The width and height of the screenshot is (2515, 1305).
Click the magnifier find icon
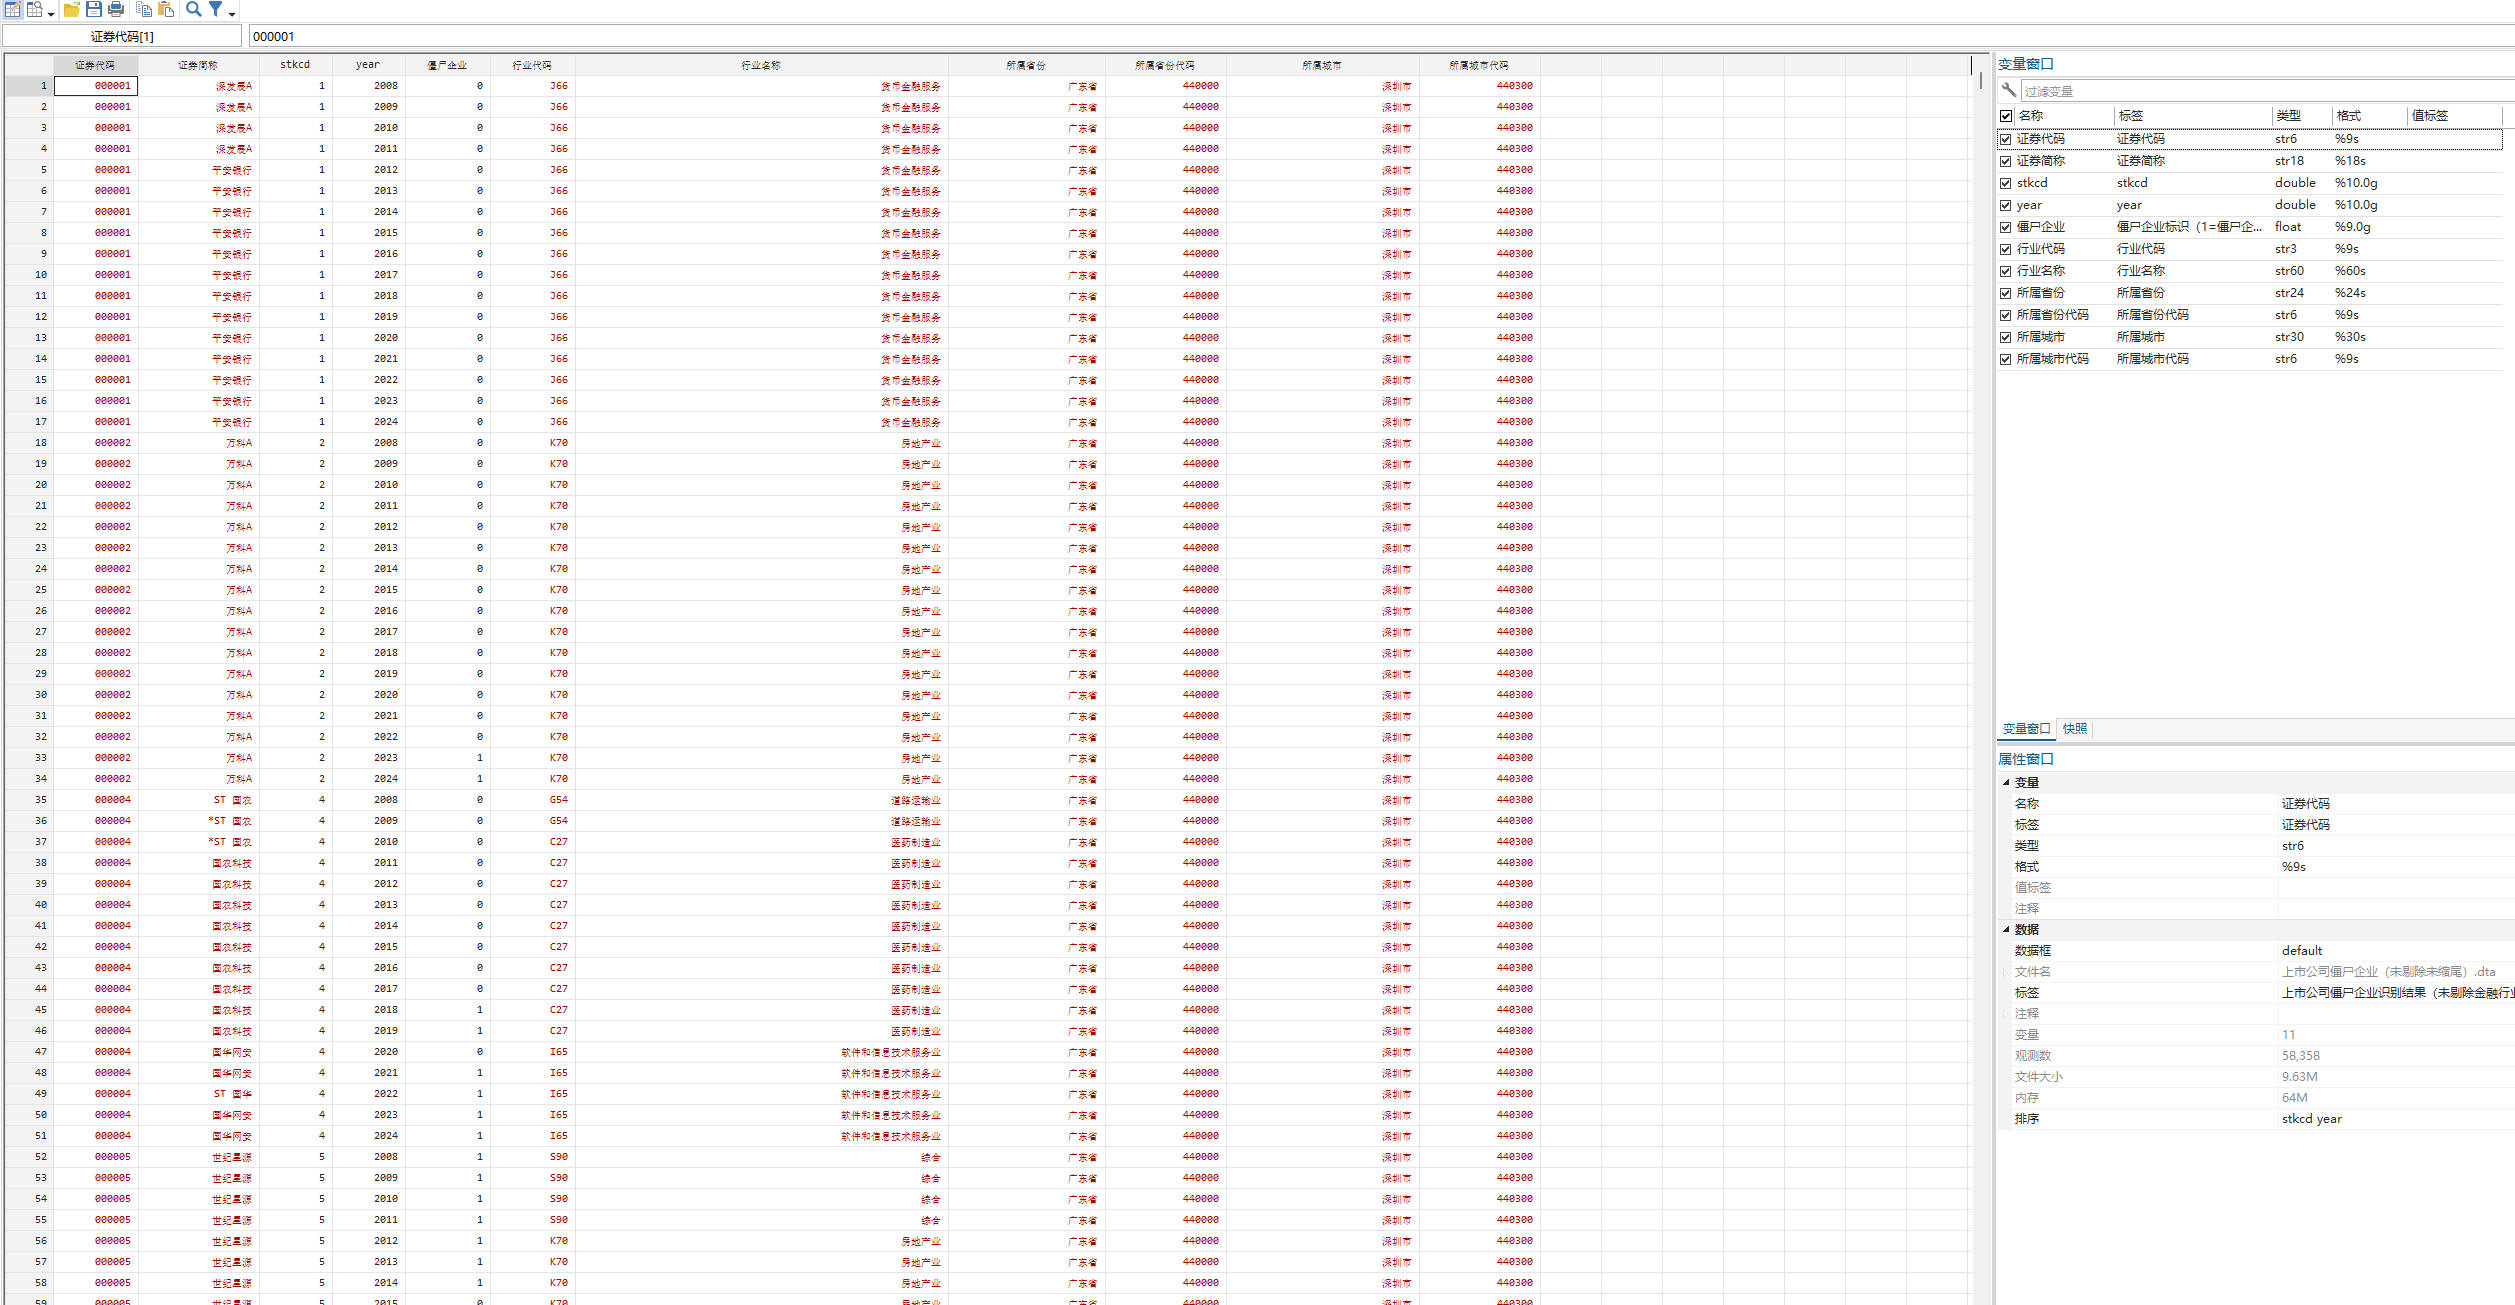pos(193,9)
